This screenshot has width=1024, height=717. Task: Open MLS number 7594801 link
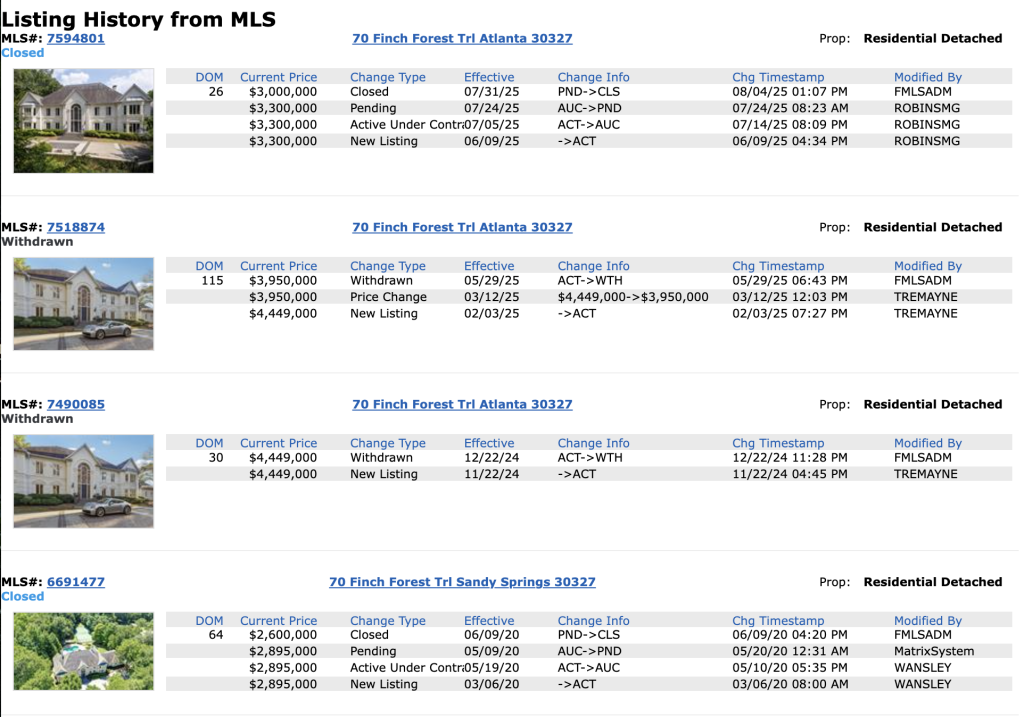click(76, 39)
